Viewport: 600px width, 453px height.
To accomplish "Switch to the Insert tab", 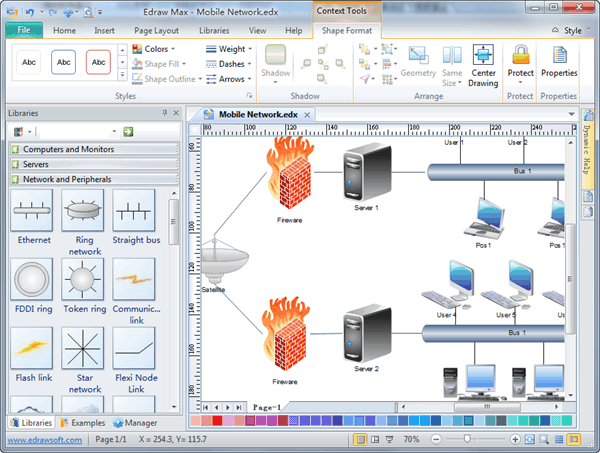I will pos(104,31).
